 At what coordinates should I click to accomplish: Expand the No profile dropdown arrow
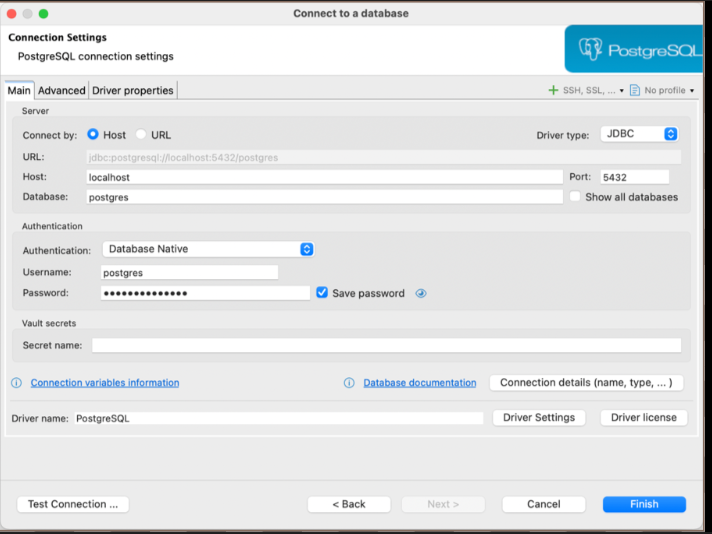click(692, 91)
